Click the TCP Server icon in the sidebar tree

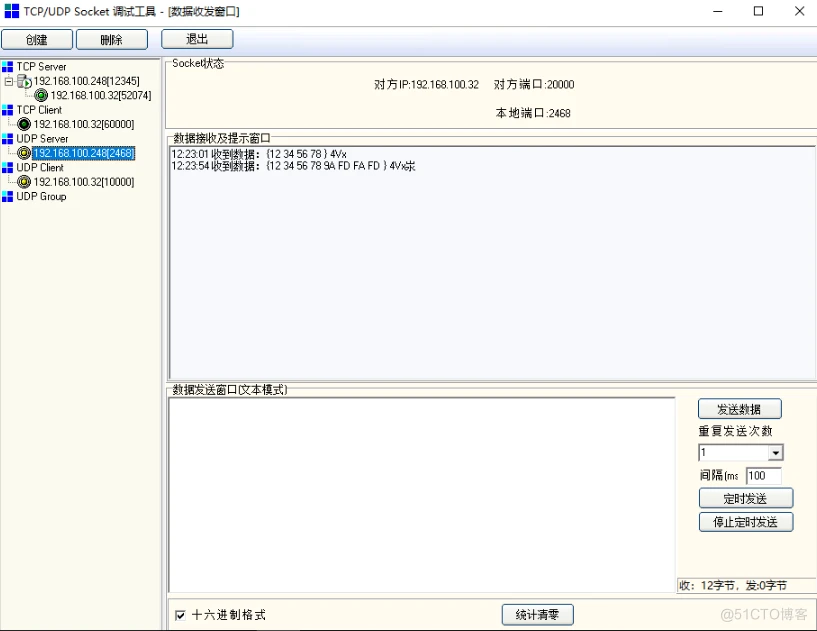[8, 66]
